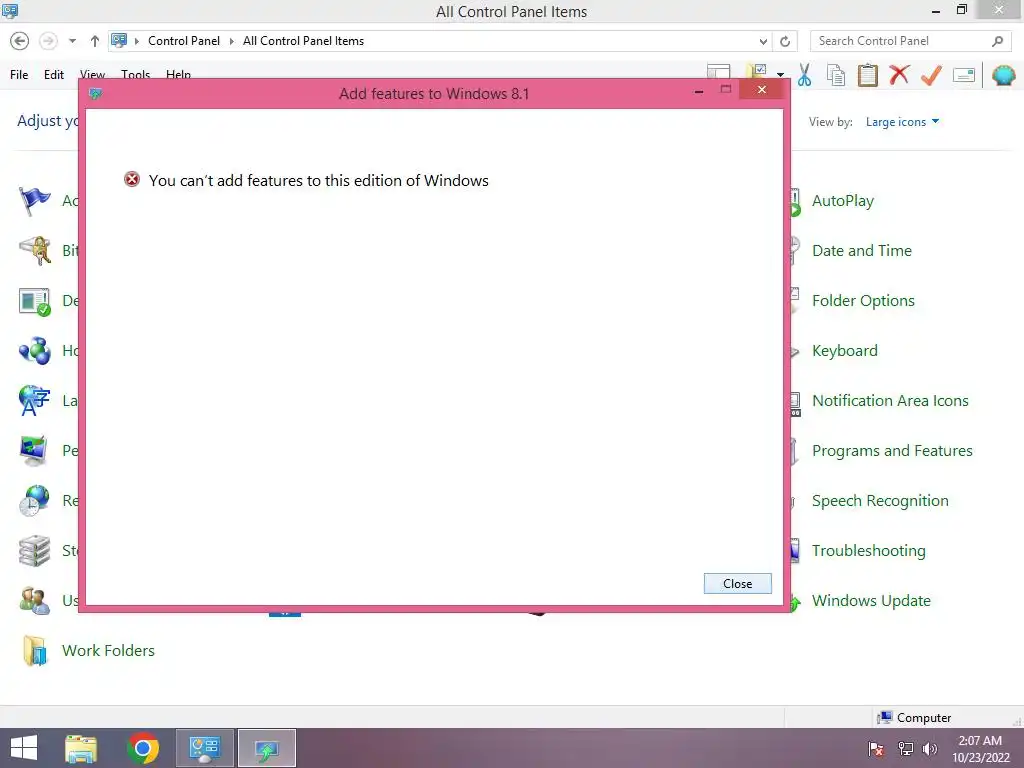The width and height of the screenshot is (1024, 768).
Task: Click the User Accounts people icon
Action: point(35,601)
